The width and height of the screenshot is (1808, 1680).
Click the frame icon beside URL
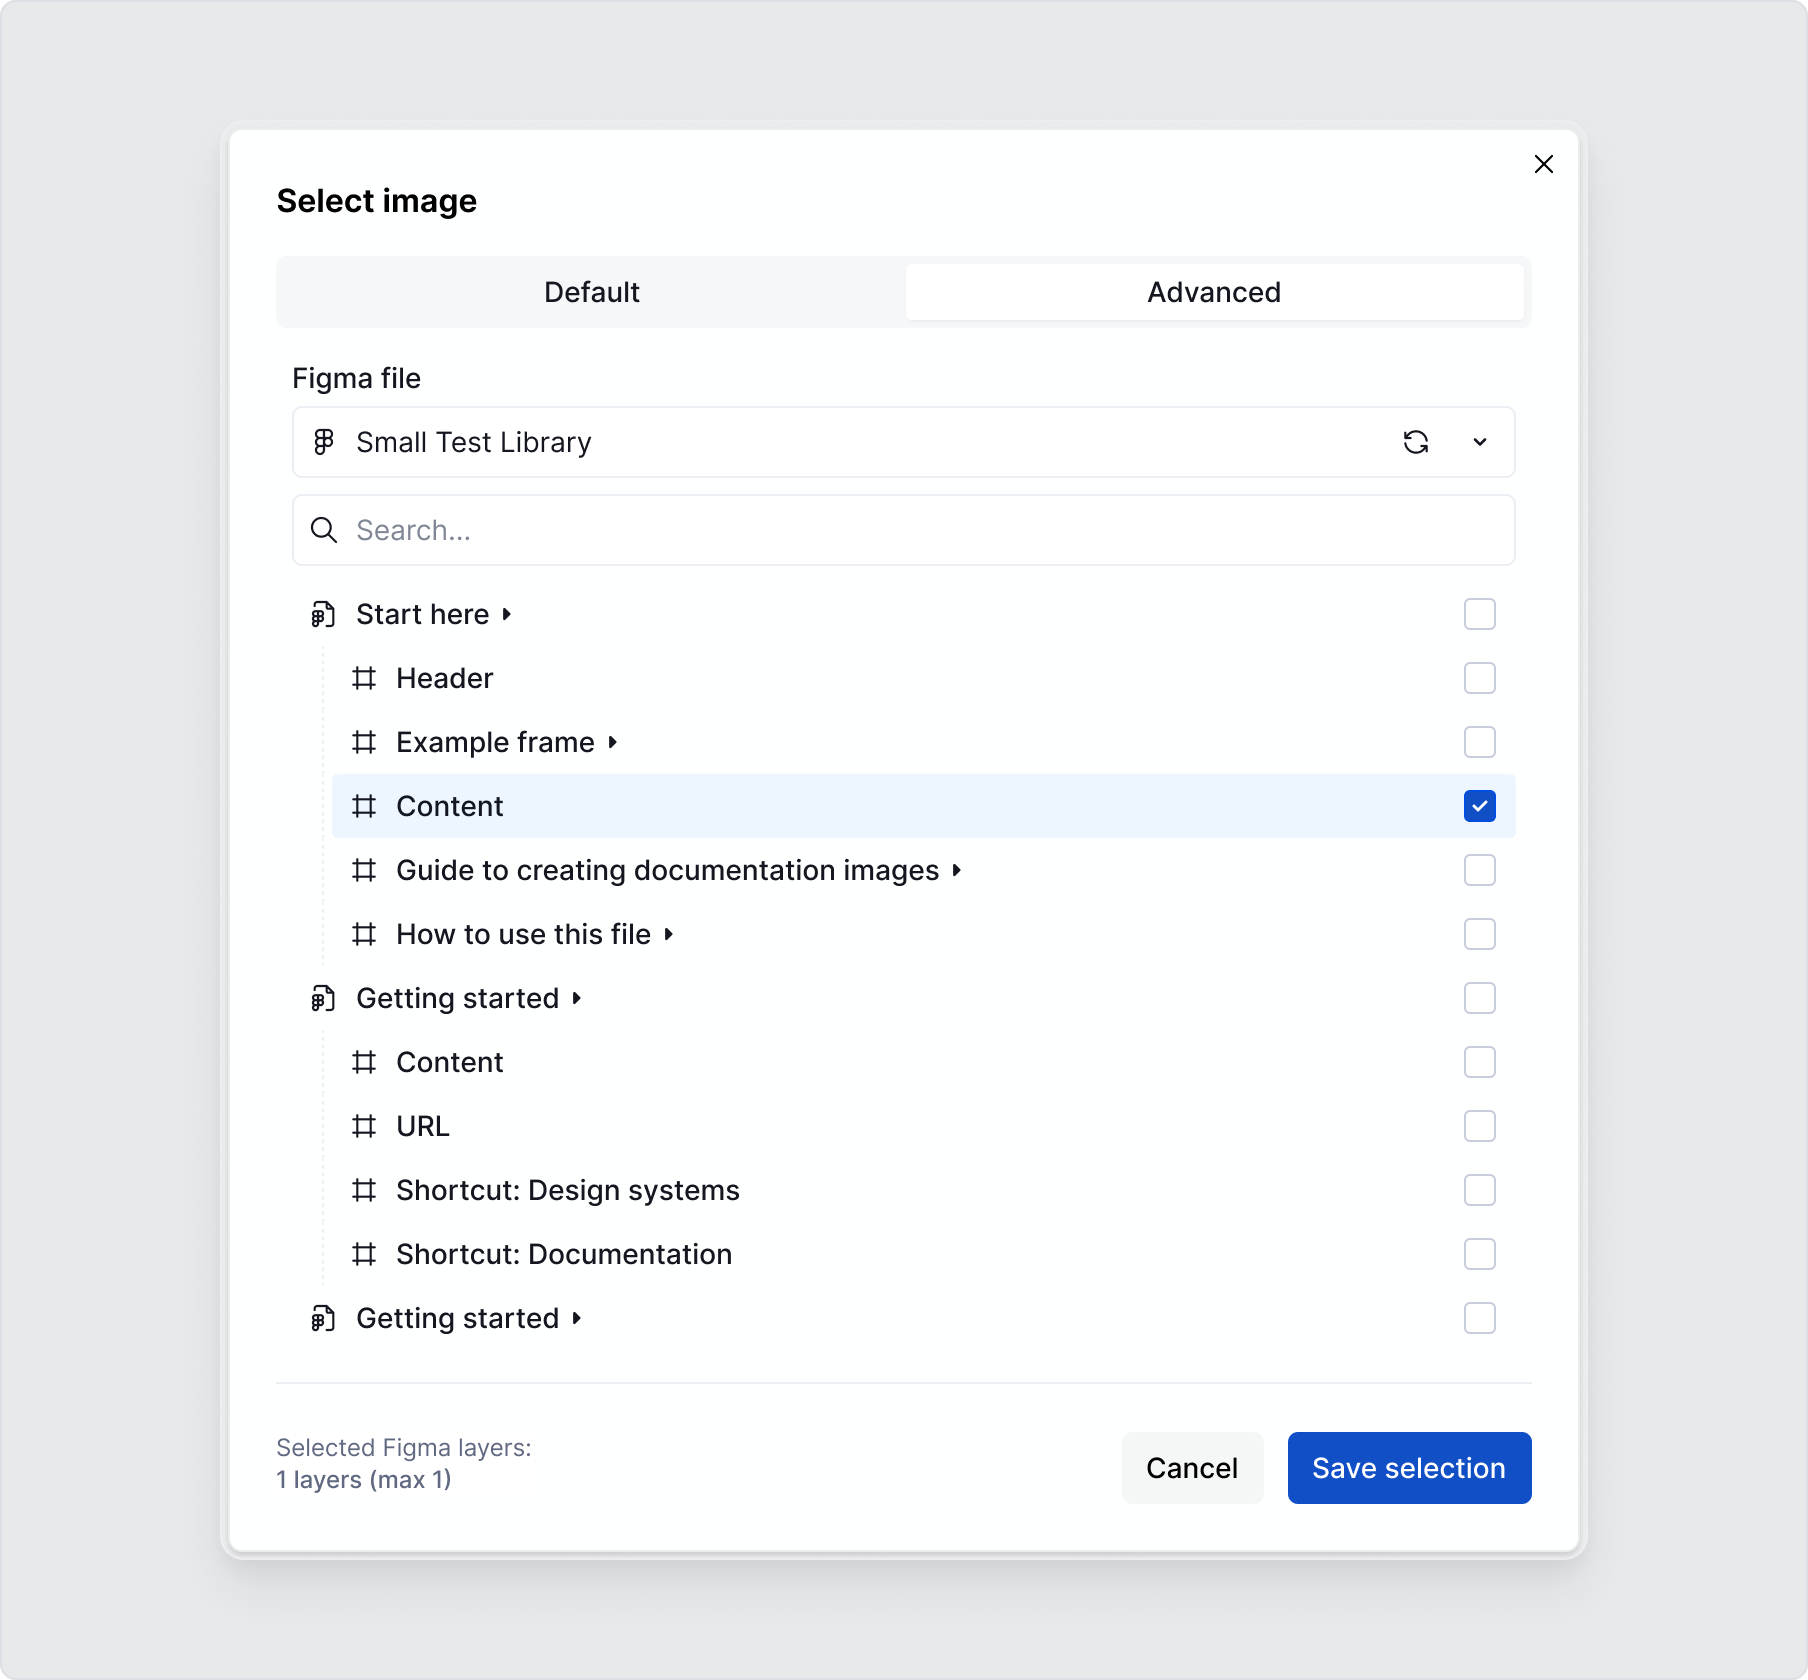365,1126
